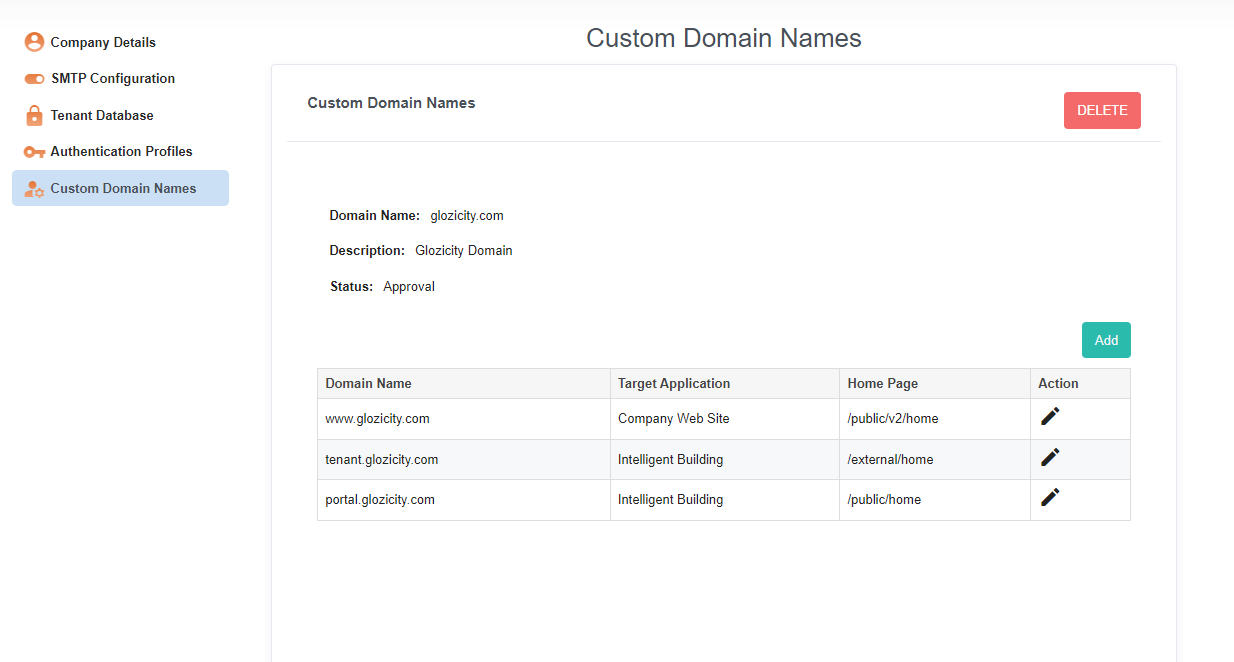The height and width of the screenshot is (662, 1234).
Task: Select the www.glozicity.com domain cell
Action: pos(377,419)
